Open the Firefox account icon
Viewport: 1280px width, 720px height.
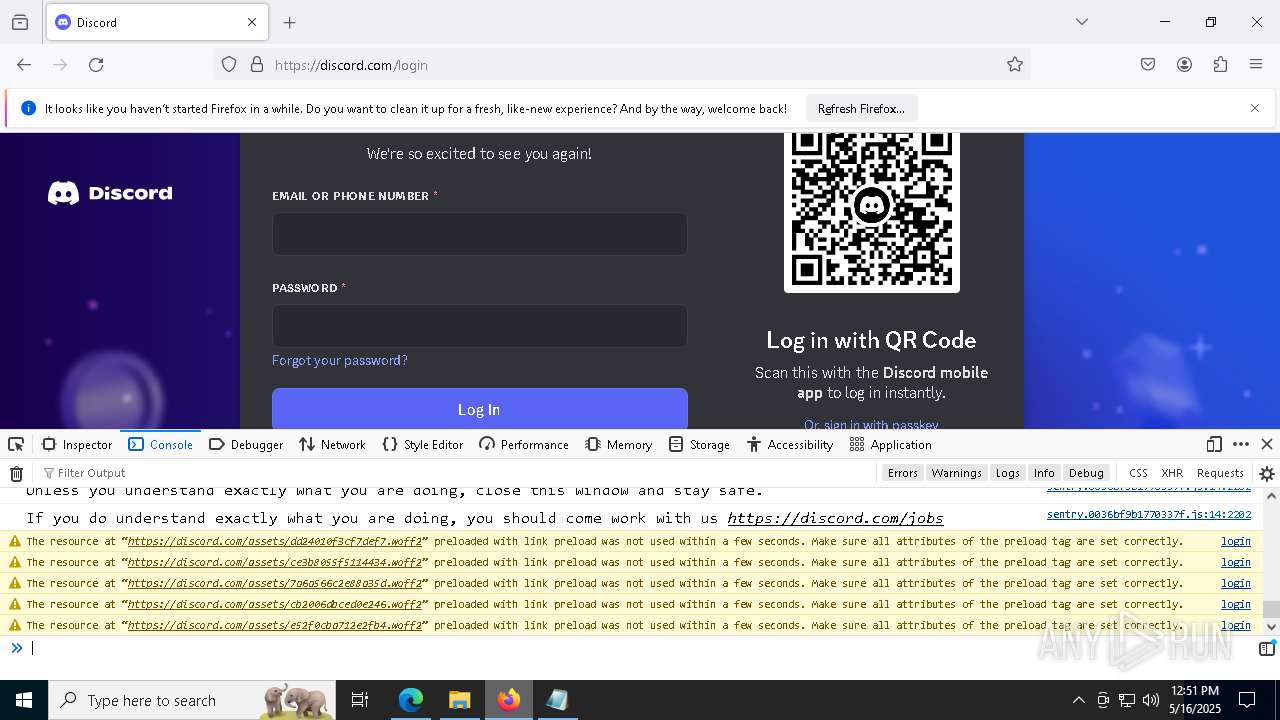point(1184,65)
